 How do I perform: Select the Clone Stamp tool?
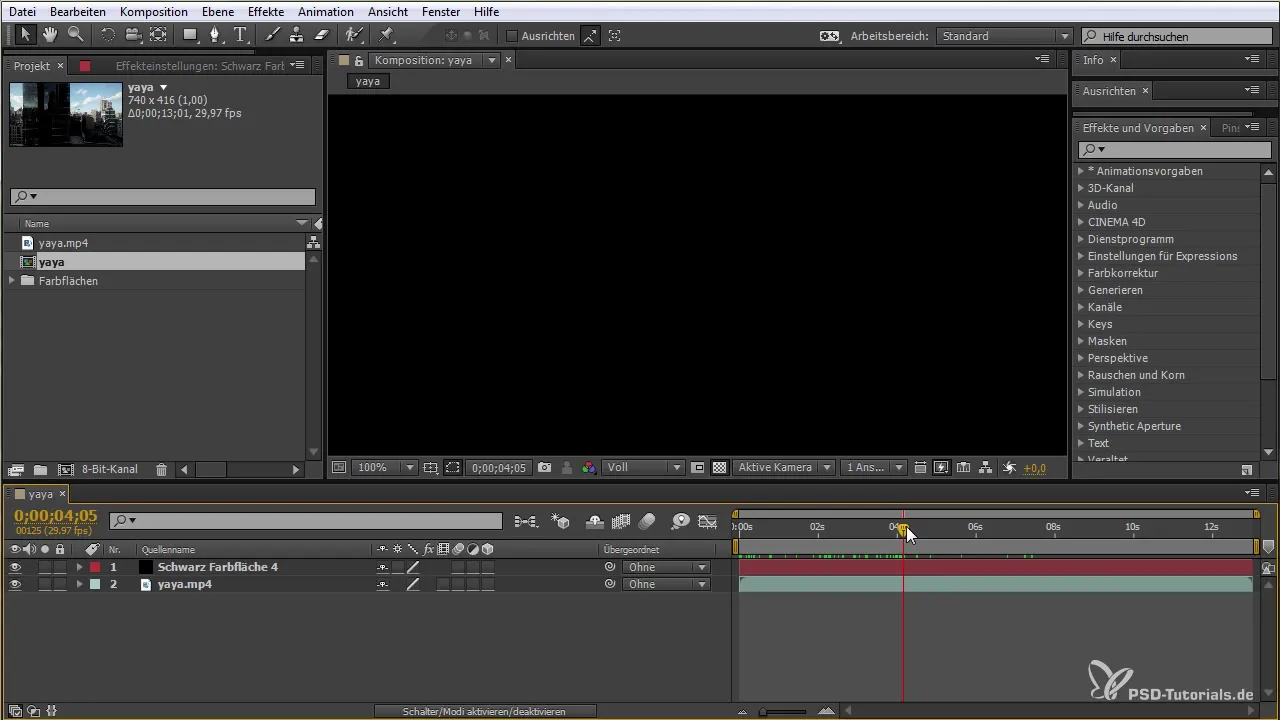point(296,35)
